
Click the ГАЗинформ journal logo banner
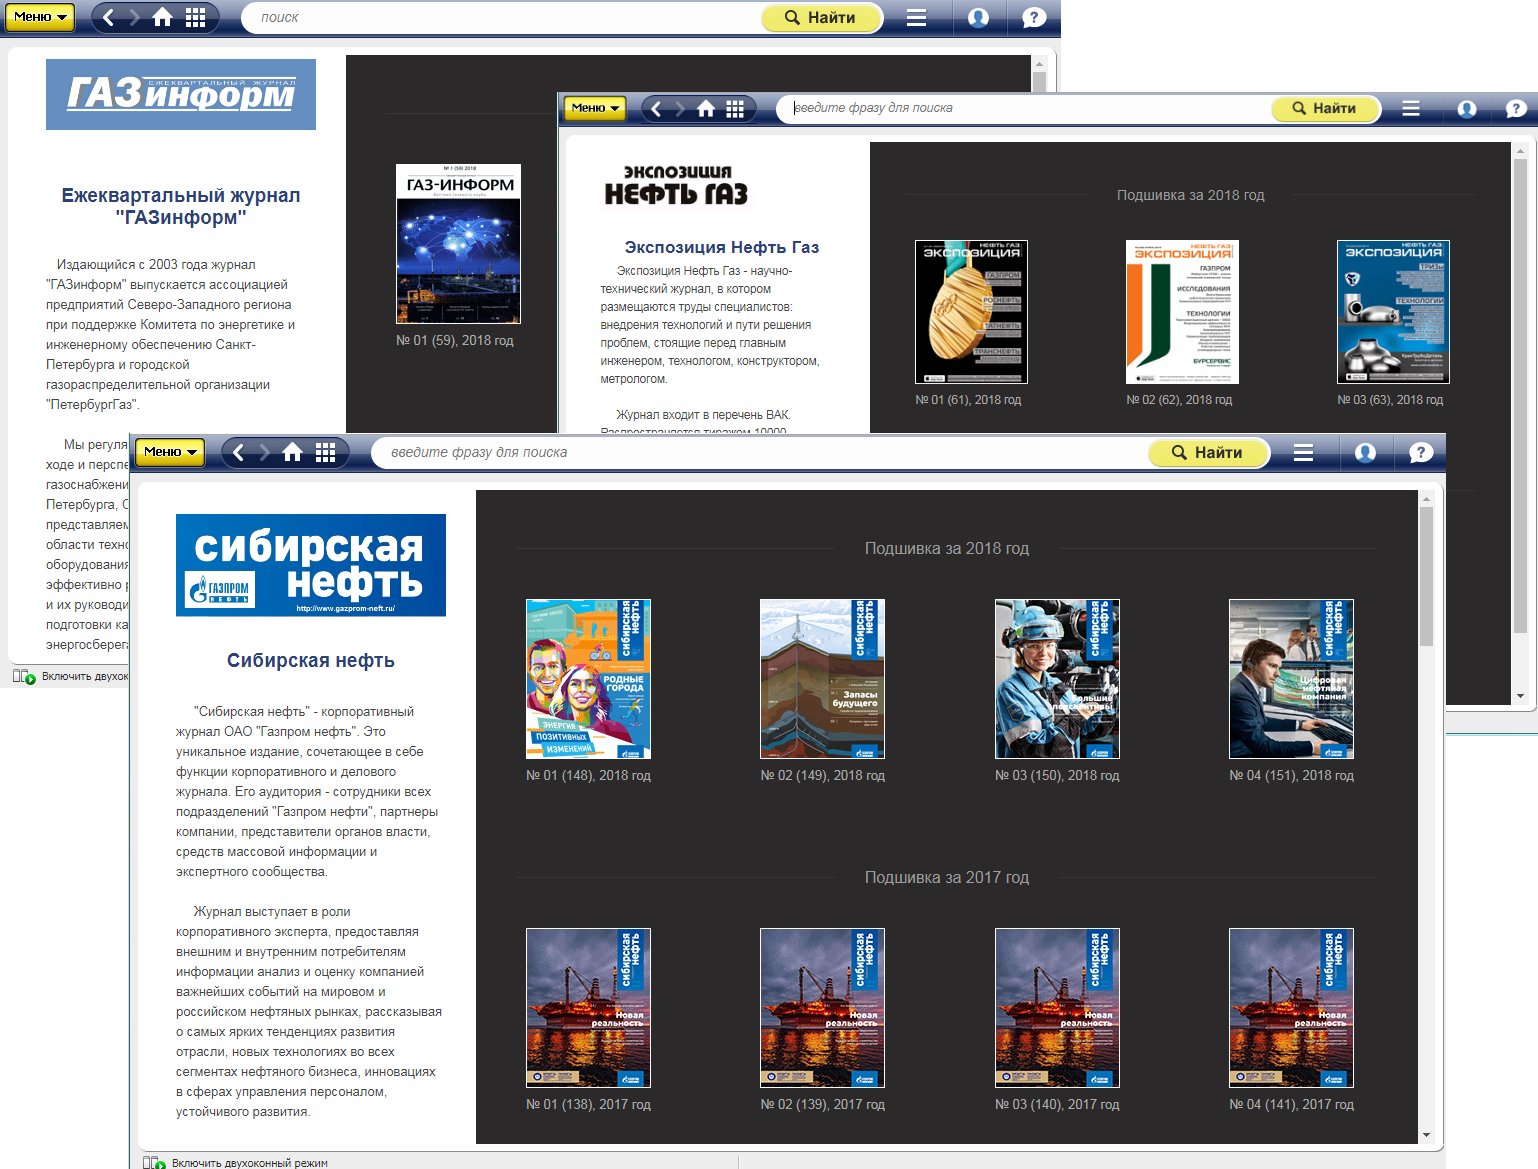[x=181, y=94]
